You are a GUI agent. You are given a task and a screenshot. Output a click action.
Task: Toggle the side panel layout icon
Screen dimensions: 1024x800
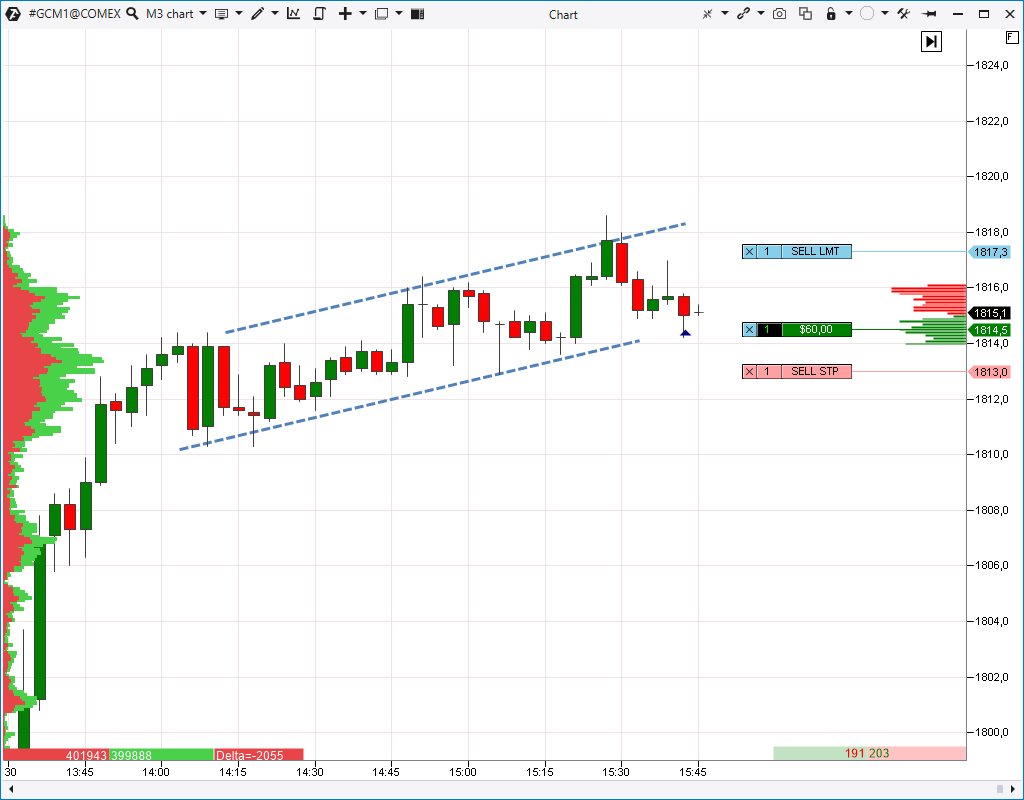click(417, 13)
